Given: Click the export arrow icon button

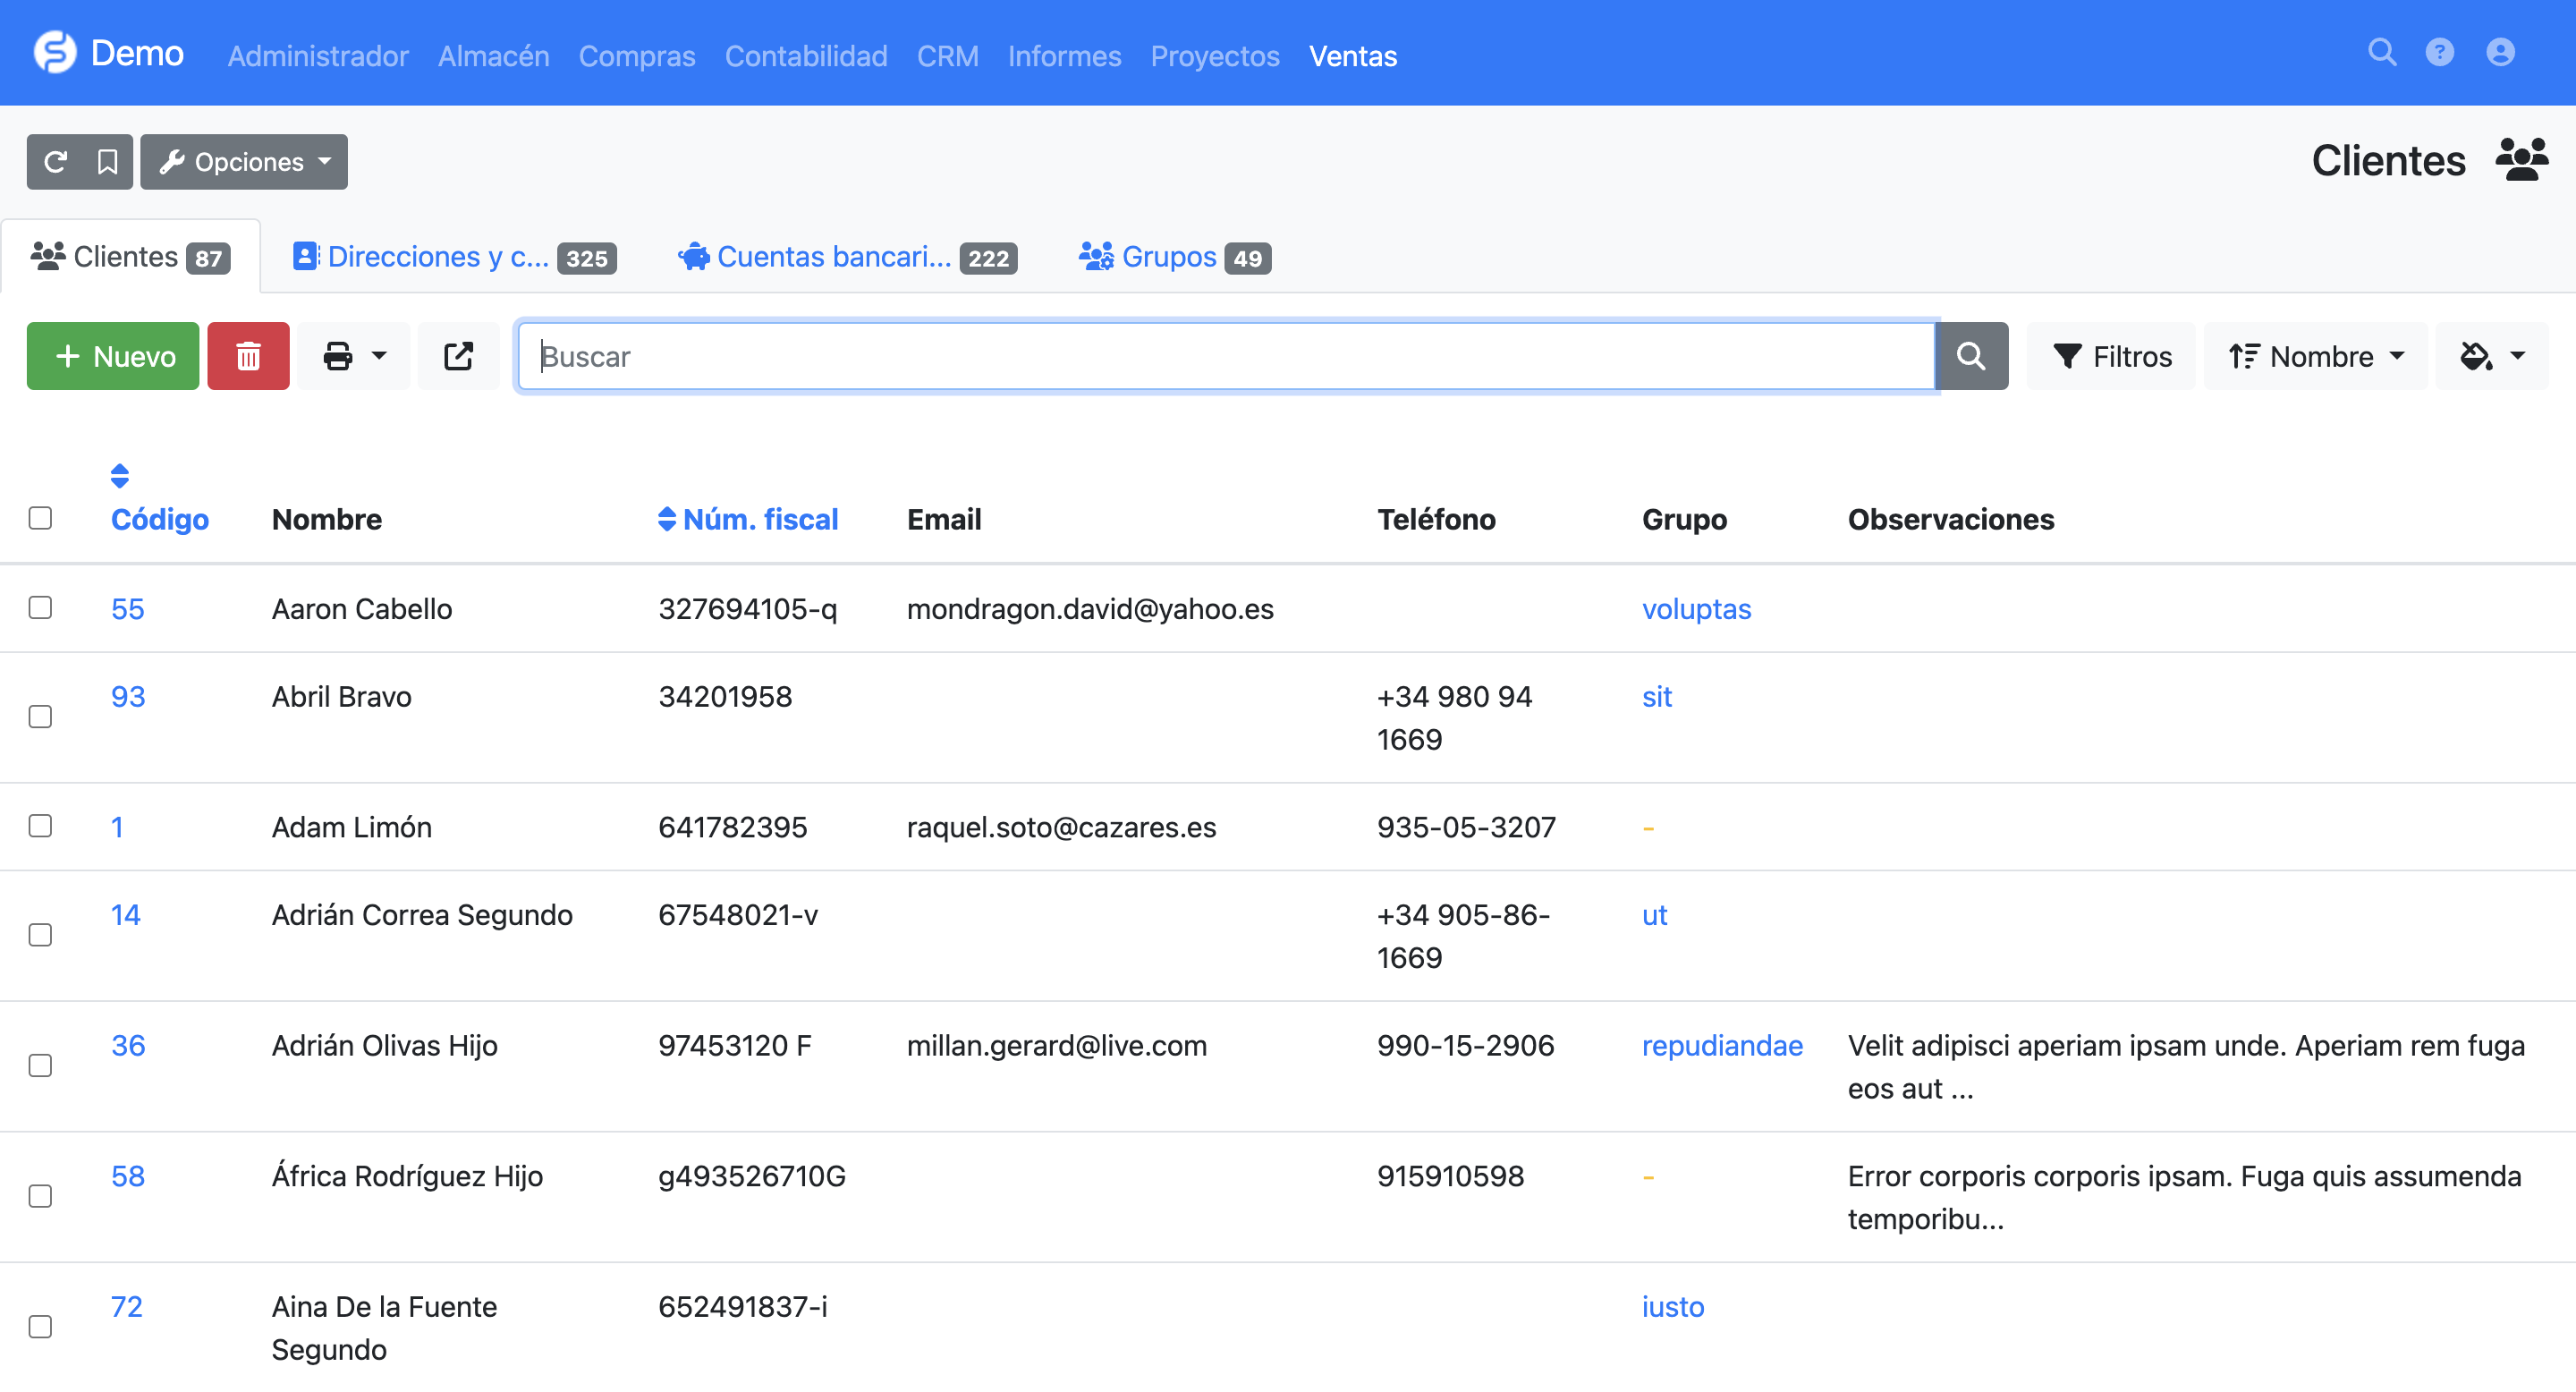Looking at the screenshot, I should [x=458, y=356].
